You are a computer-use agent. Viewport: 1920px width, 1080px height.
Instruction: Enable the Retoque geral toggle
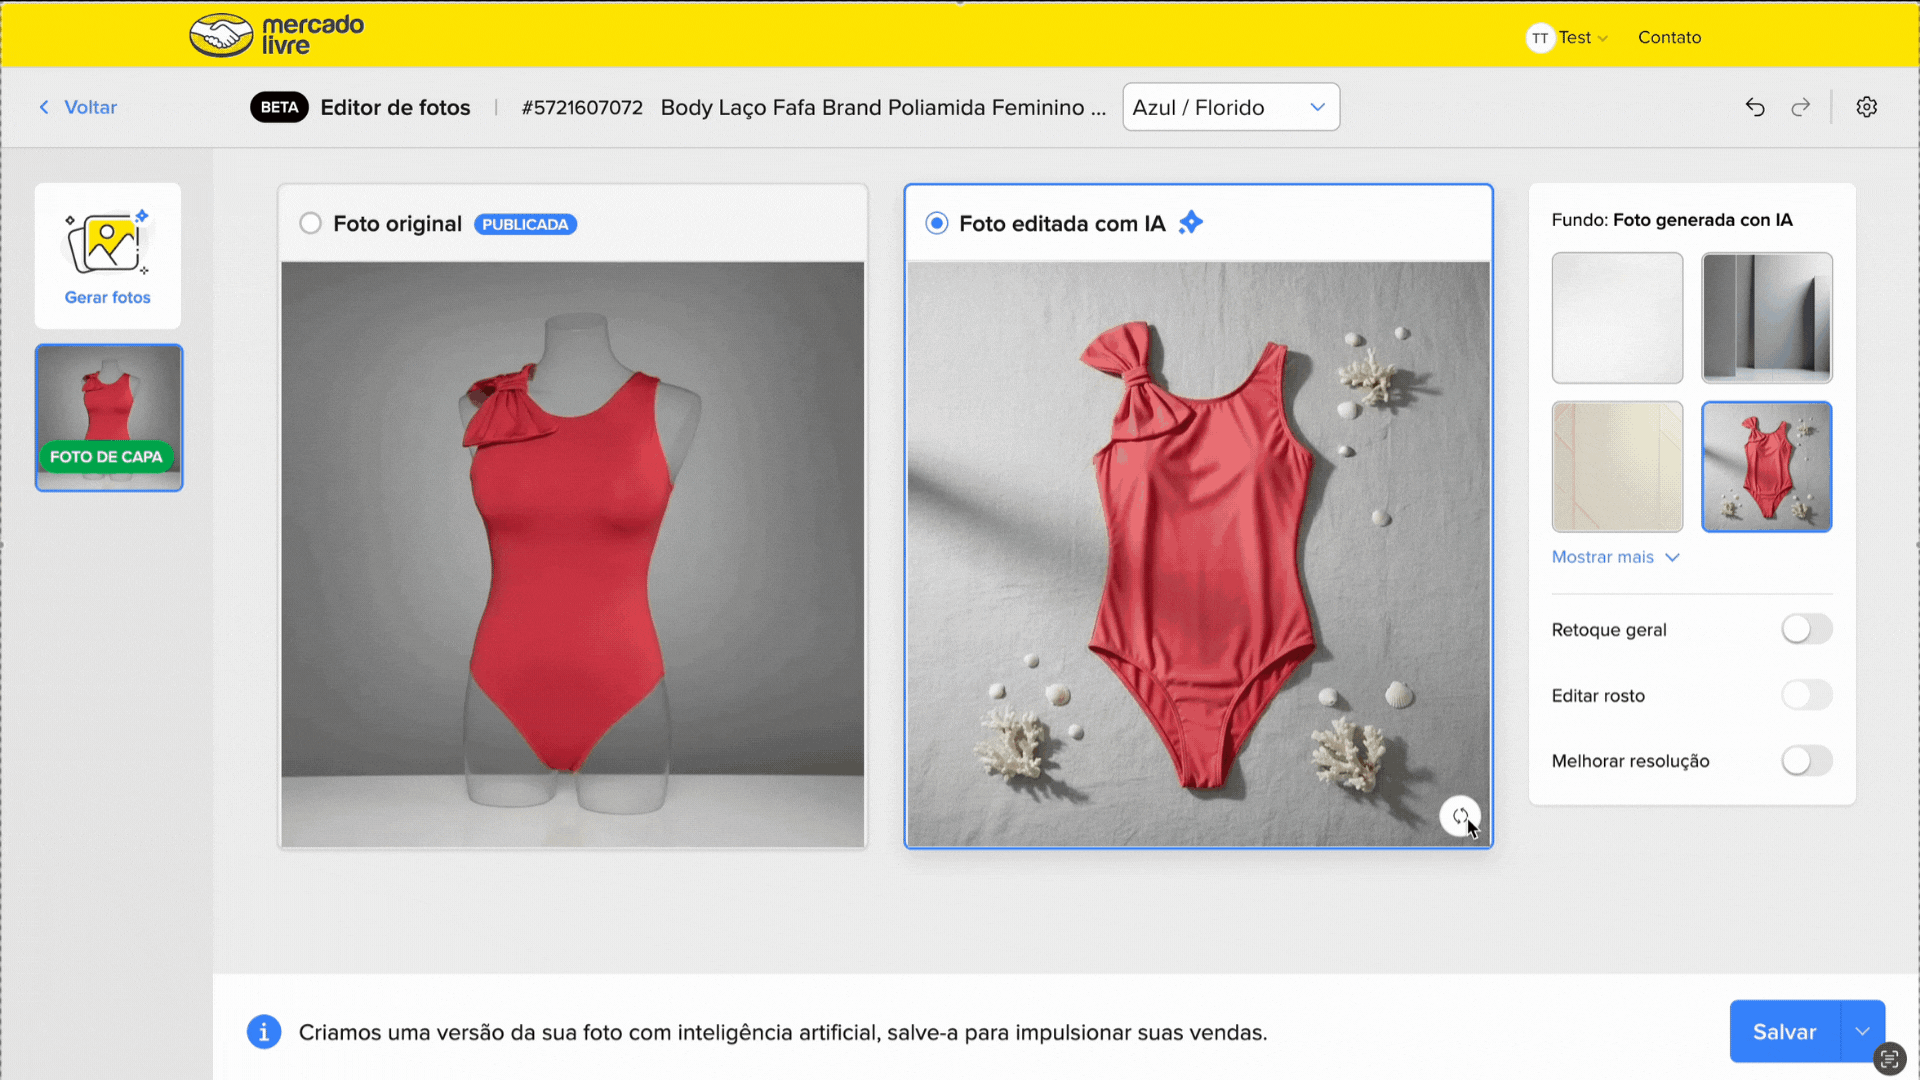[1806, 629]
